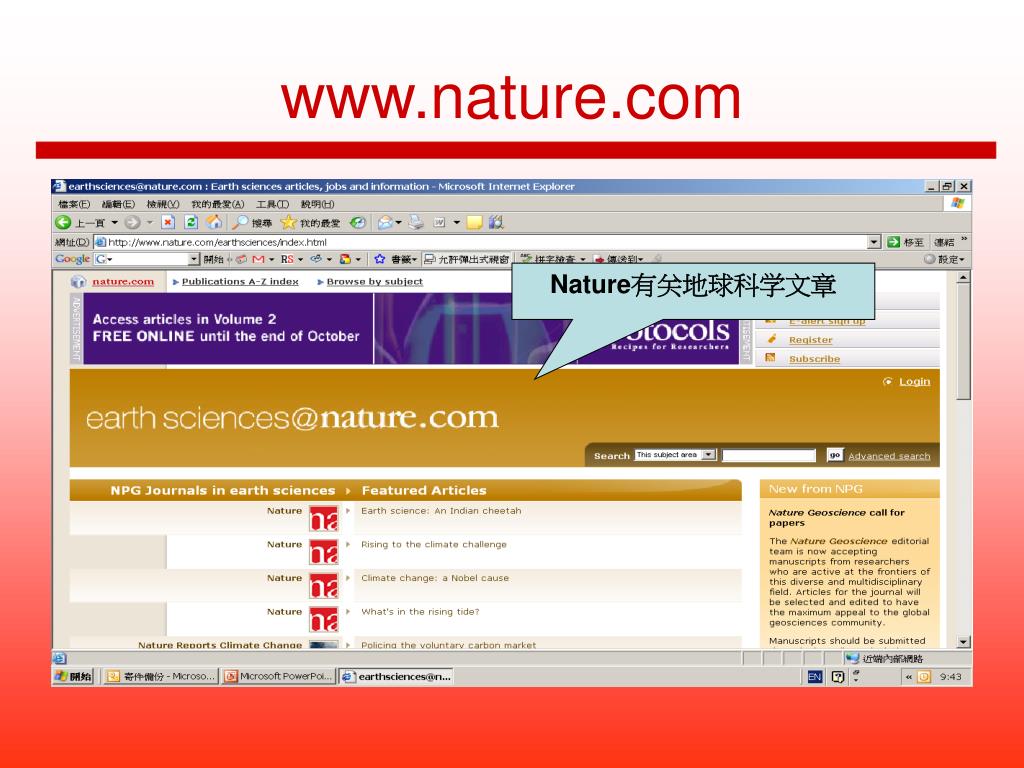
Task: Click the search go button
Action: (835, 455)
